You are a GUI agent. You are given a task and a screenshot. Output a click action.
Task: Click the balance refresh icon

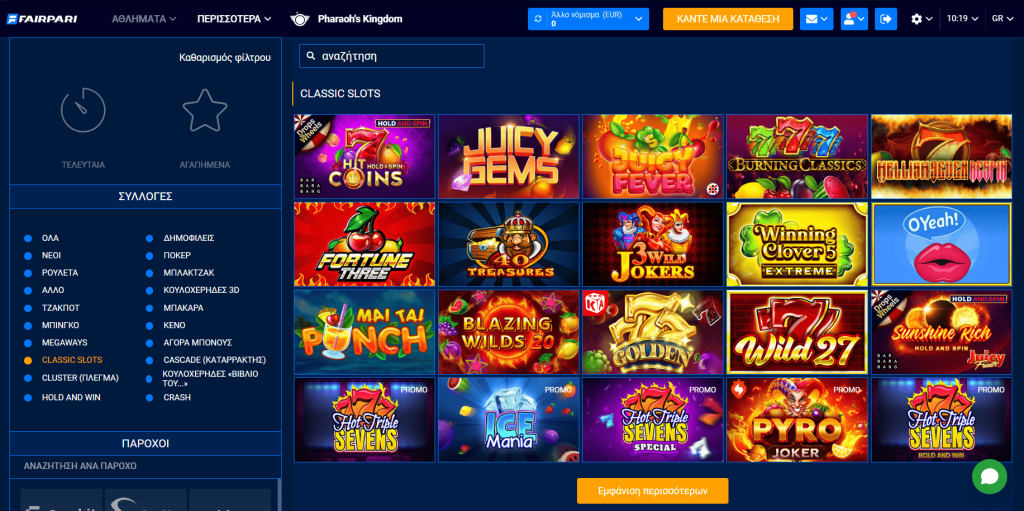[x=539, y=19]
